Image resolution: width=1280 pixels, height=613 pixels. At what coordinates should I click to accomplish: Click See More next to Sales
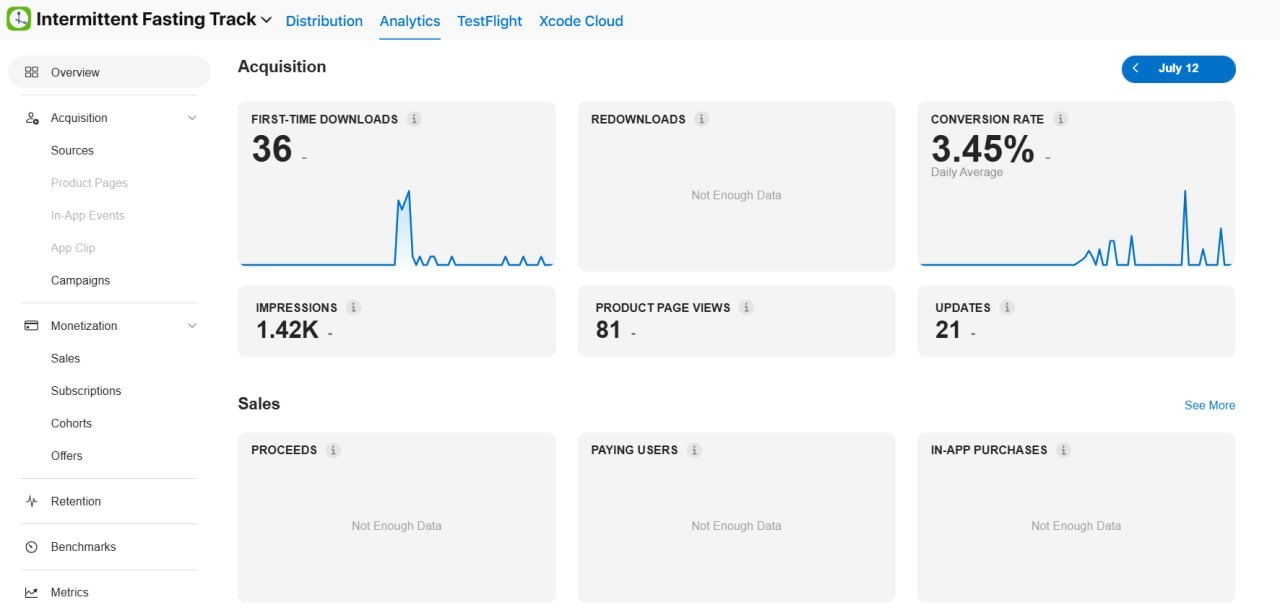pos(1209,405)
